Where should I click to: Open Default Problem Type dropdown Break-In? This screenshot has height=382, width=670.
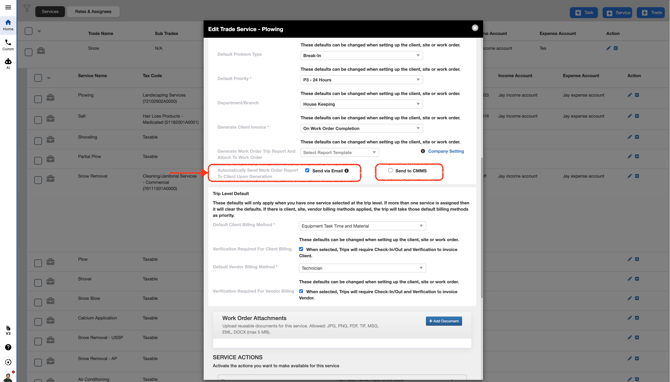pyautogui.click(x=361, y=56)
